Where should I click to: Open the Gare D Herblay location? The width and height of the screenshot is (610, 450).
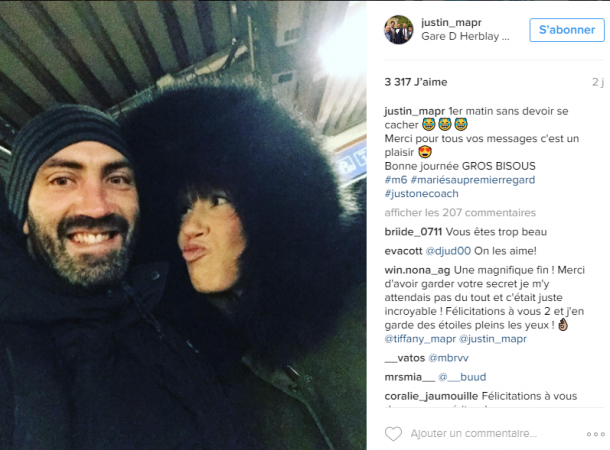tap(465, 36)
